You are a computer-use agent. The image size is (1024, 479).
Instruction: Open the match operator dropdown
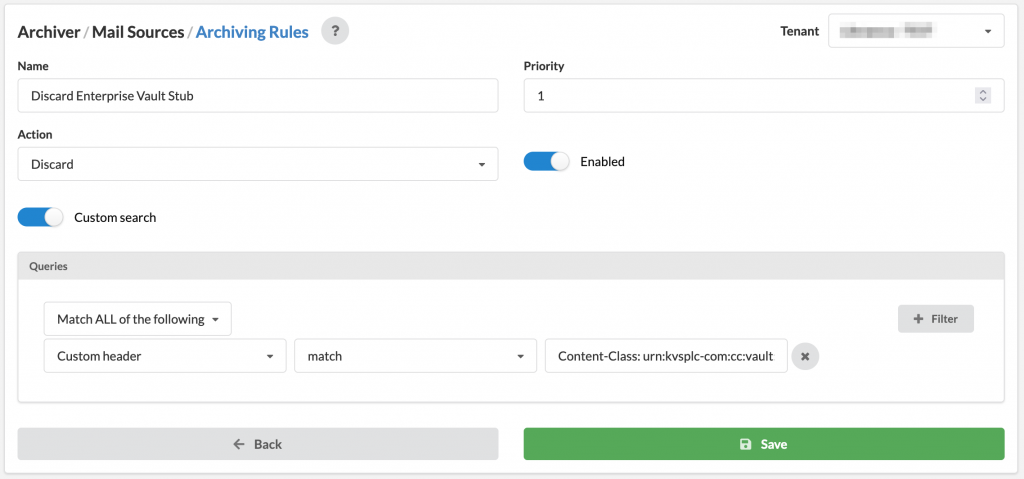click(x=415, y=356)
